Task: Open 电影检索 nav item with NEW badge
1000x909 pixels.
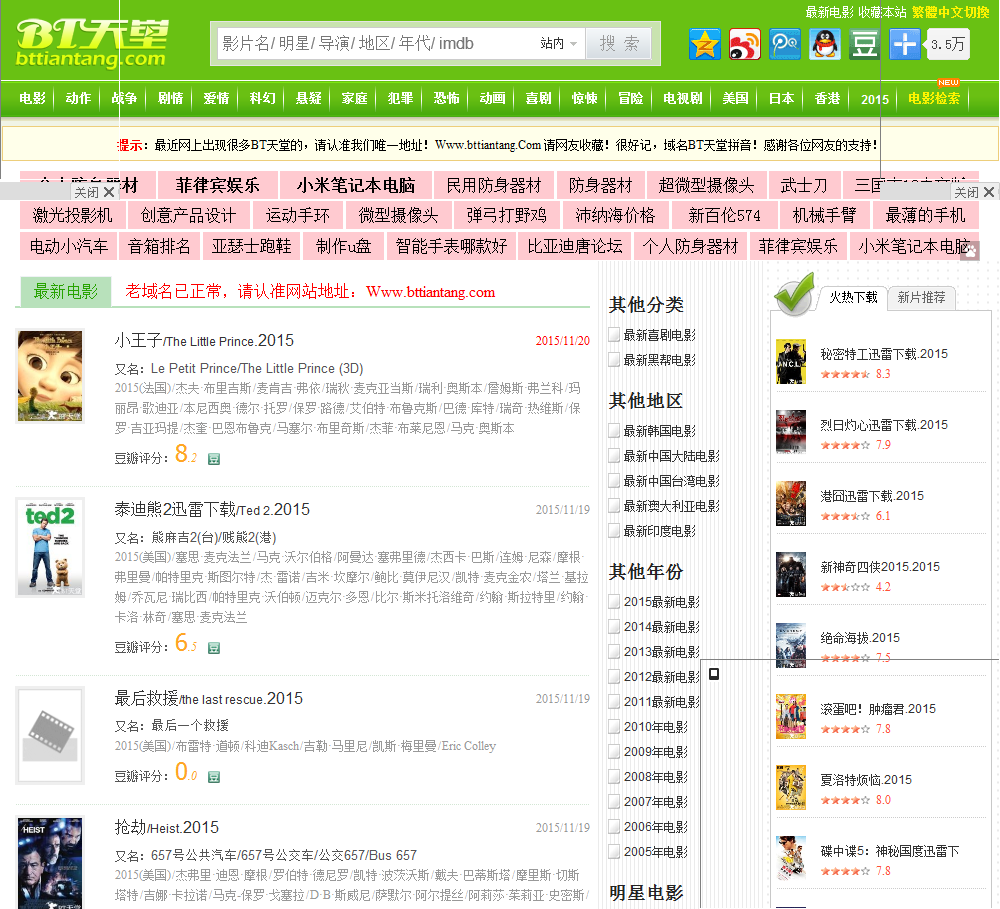Action: point(934,98)
